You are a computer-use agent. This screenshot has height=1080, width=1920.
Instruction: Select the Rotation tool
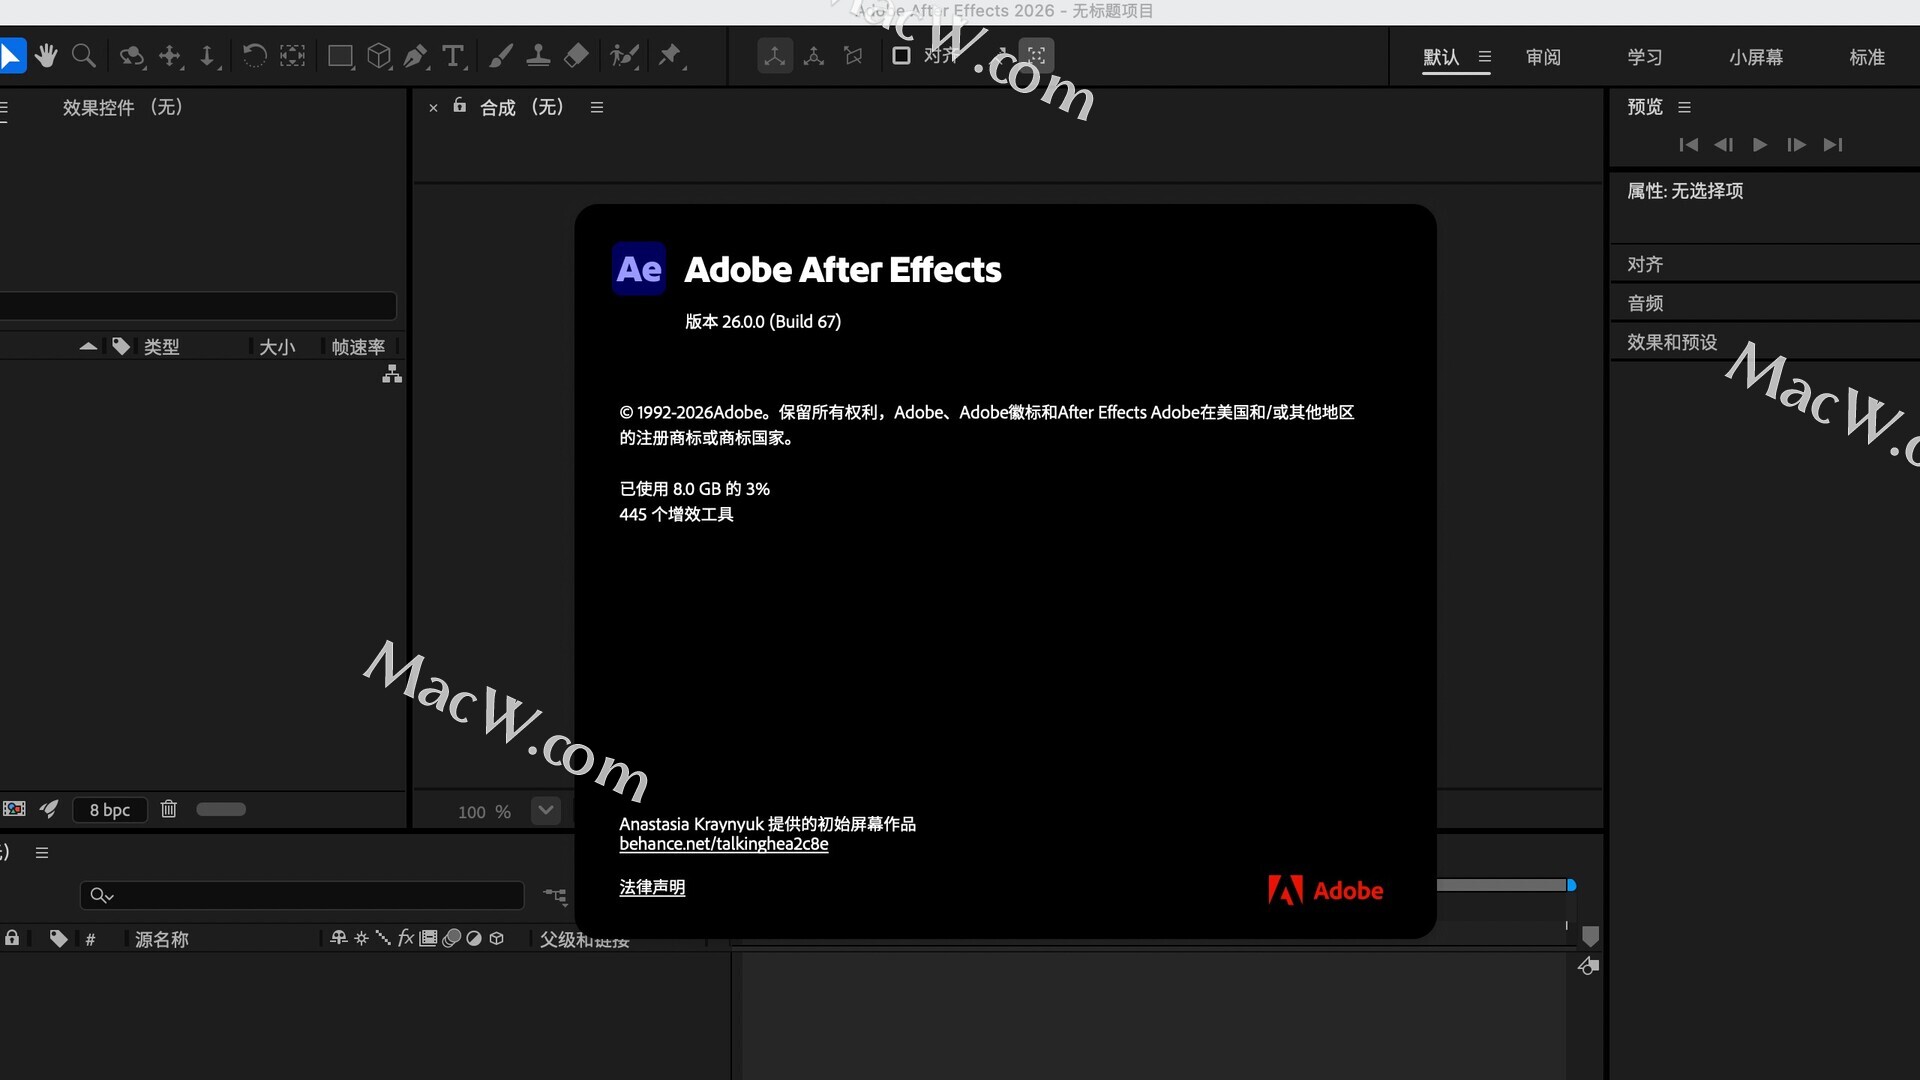(x=254, y=56)
